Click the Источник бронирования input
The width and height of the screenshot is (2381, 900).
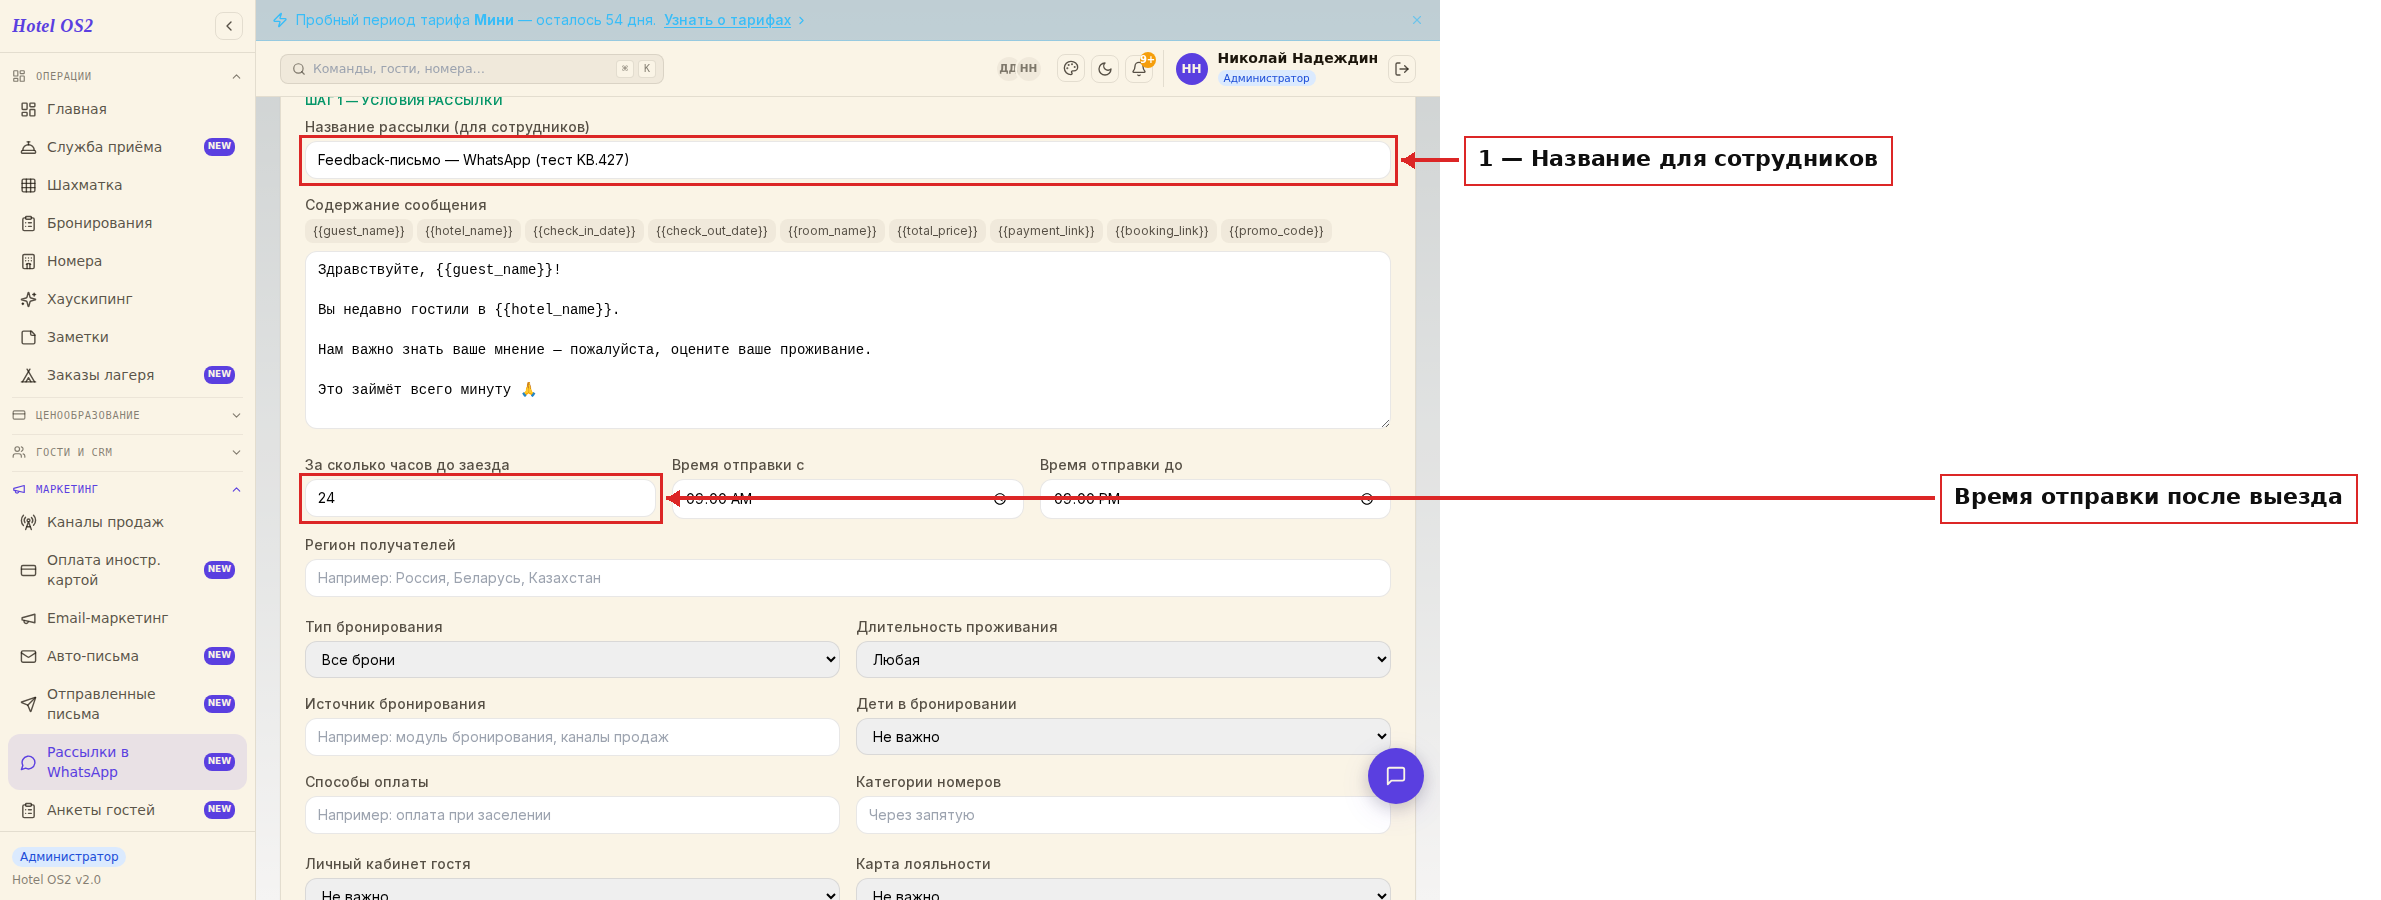coord(572,737)
